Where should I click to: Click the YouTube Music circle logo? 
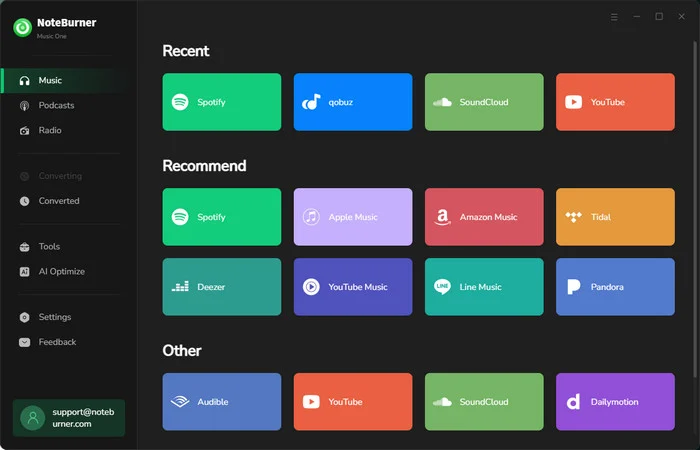(311, 287)
